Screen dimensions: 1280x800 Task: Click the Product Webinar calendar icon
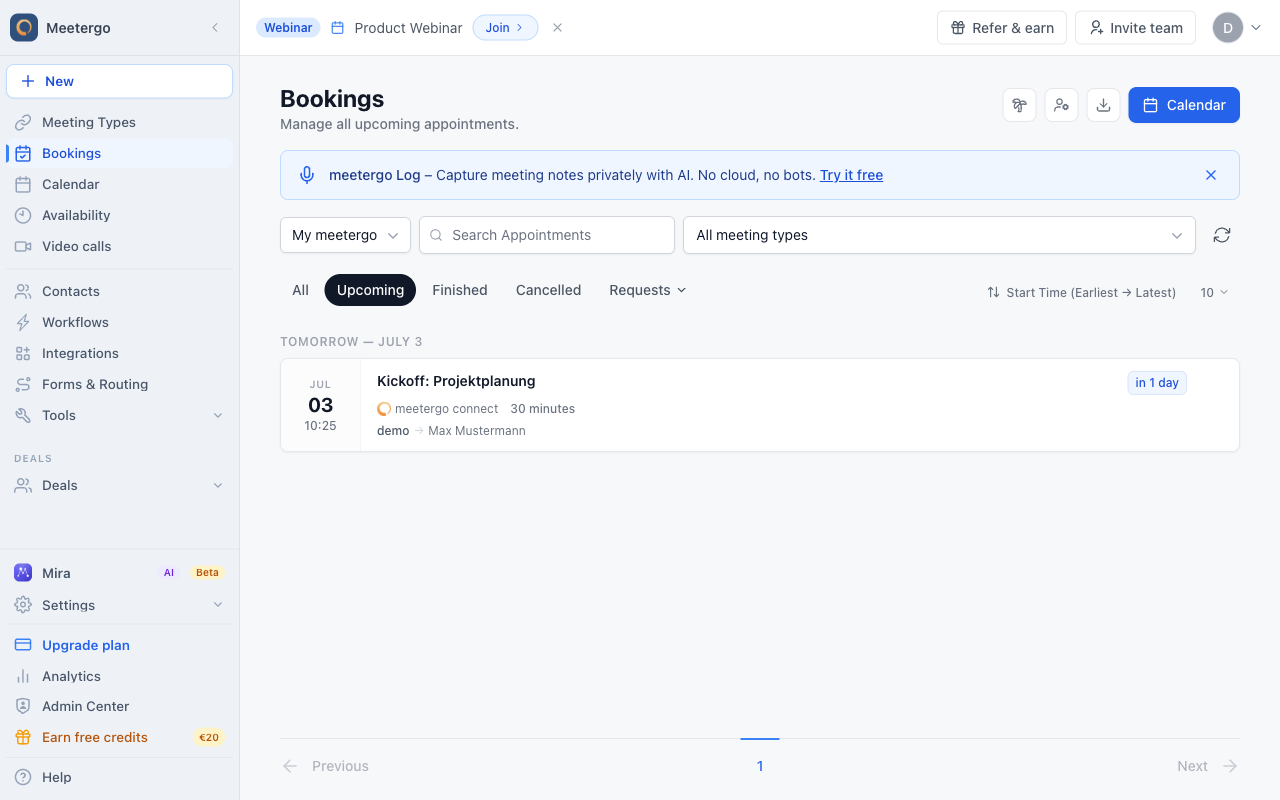(x=338, y=28)
